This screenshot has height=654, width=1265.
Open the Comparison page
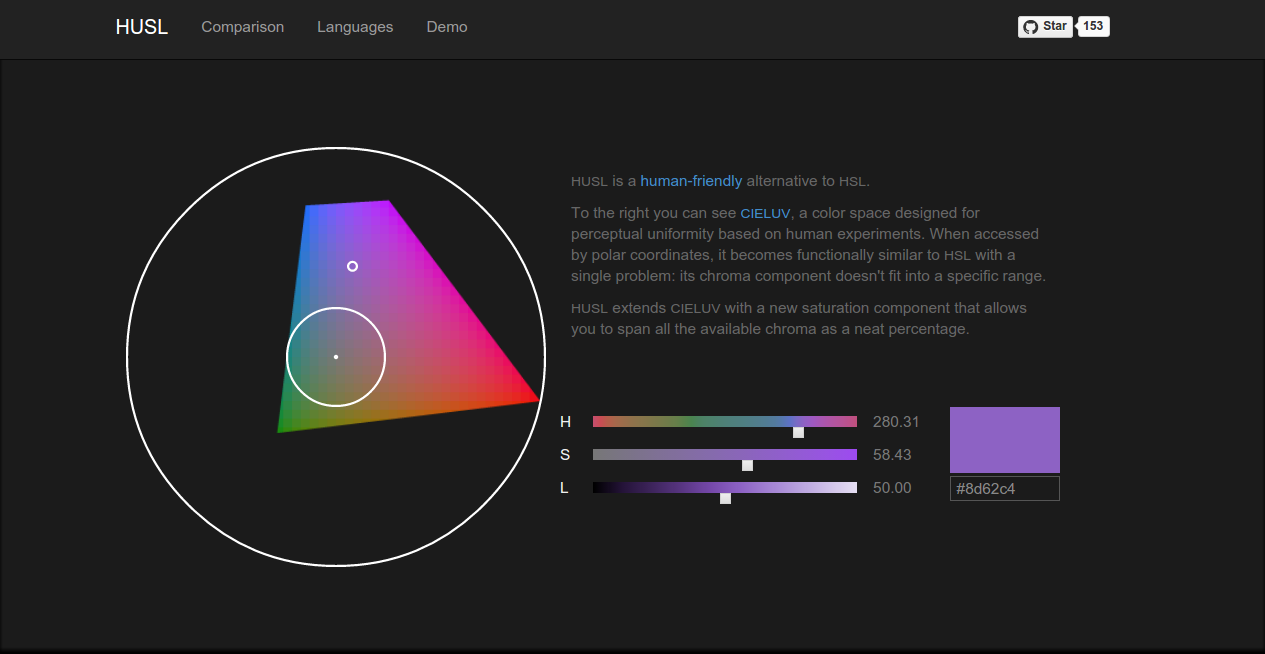point(242,27)
